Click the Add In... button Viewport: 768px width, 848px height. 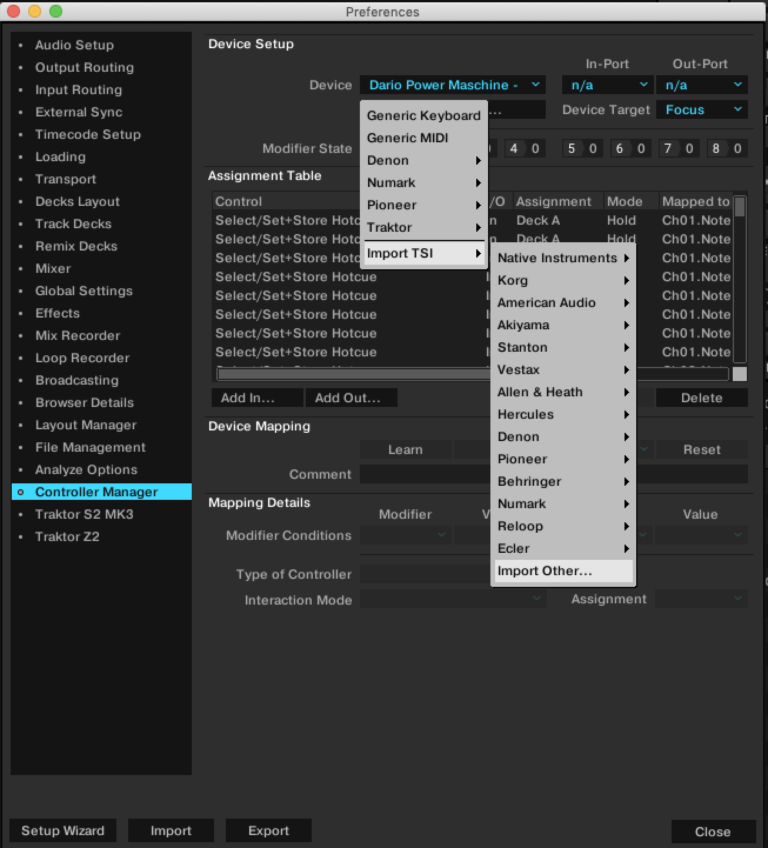click(257, 398)
